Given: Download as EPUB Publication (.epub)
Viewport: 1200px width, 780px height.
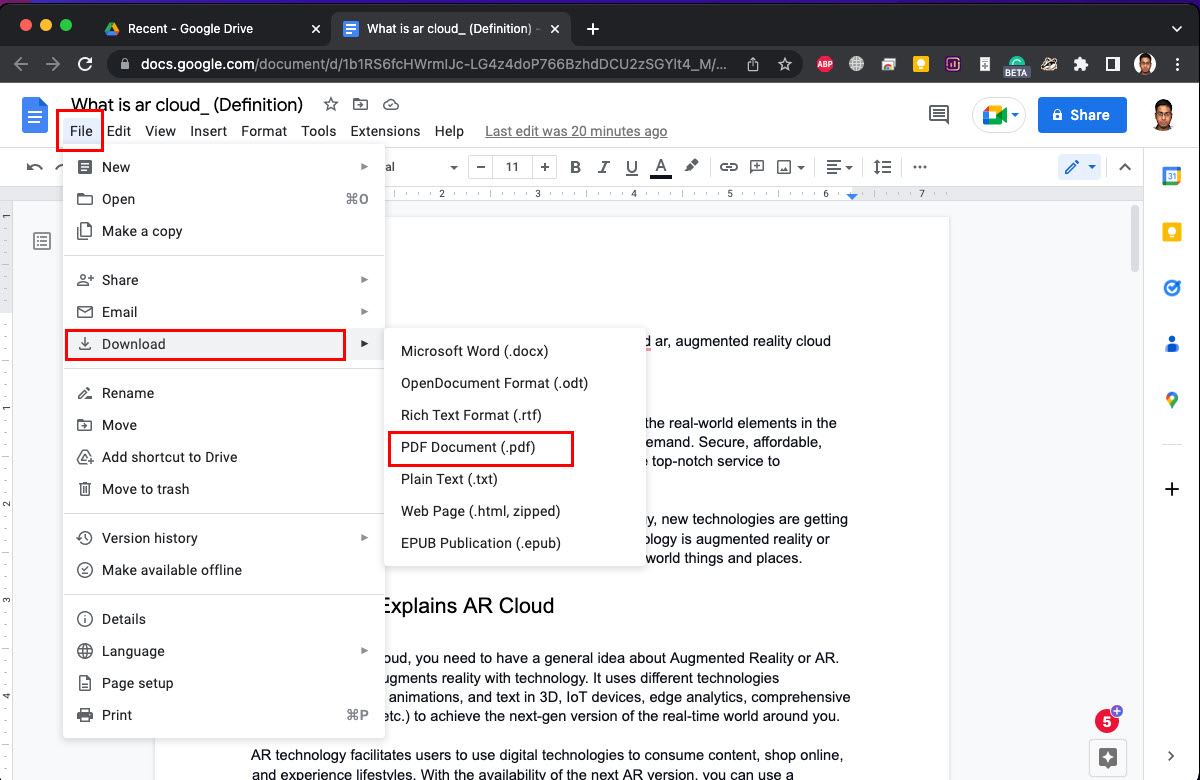Looking at the screenshot, I should pos(515,543).
